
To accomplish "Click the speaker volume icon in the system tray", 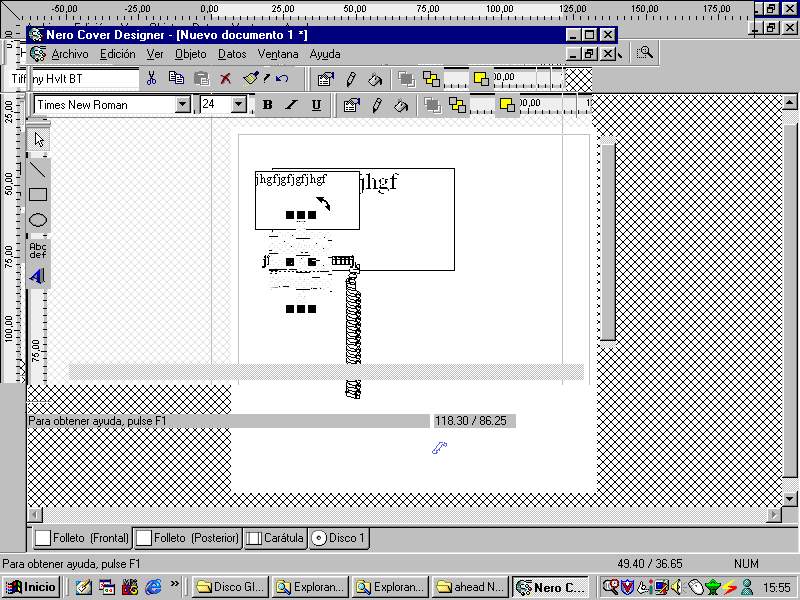I will 677,587.
